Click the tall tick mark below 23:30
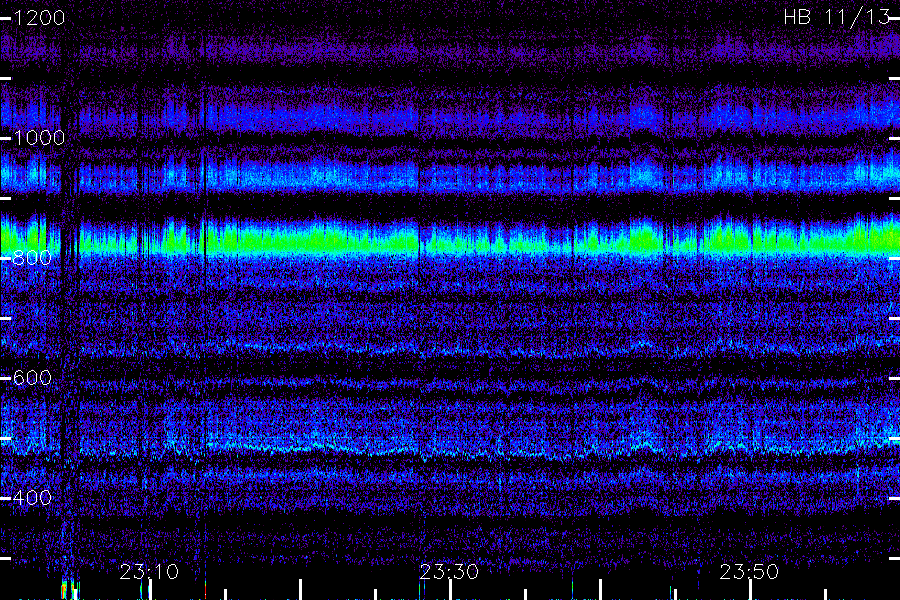 [x=451, y=590]
